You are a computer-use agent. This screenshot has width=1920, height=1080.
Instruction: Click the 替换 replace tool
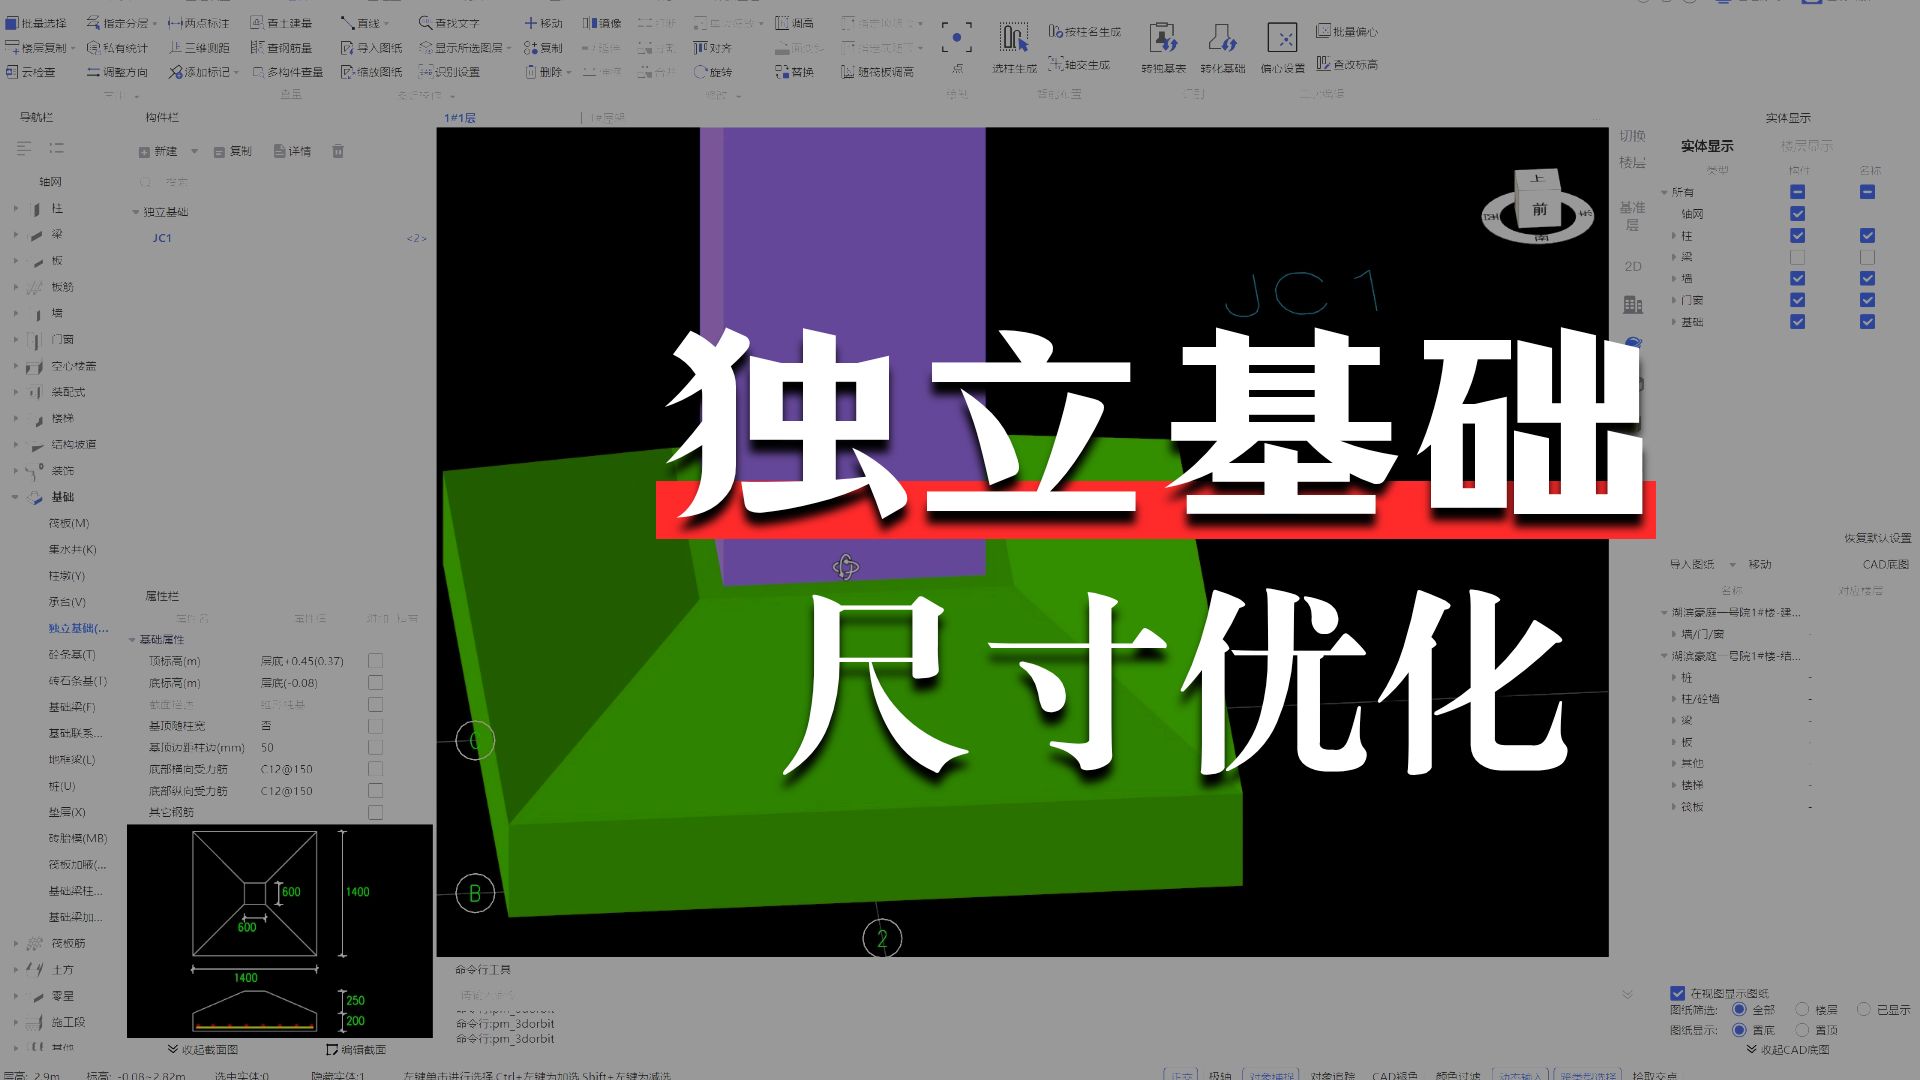795,72
